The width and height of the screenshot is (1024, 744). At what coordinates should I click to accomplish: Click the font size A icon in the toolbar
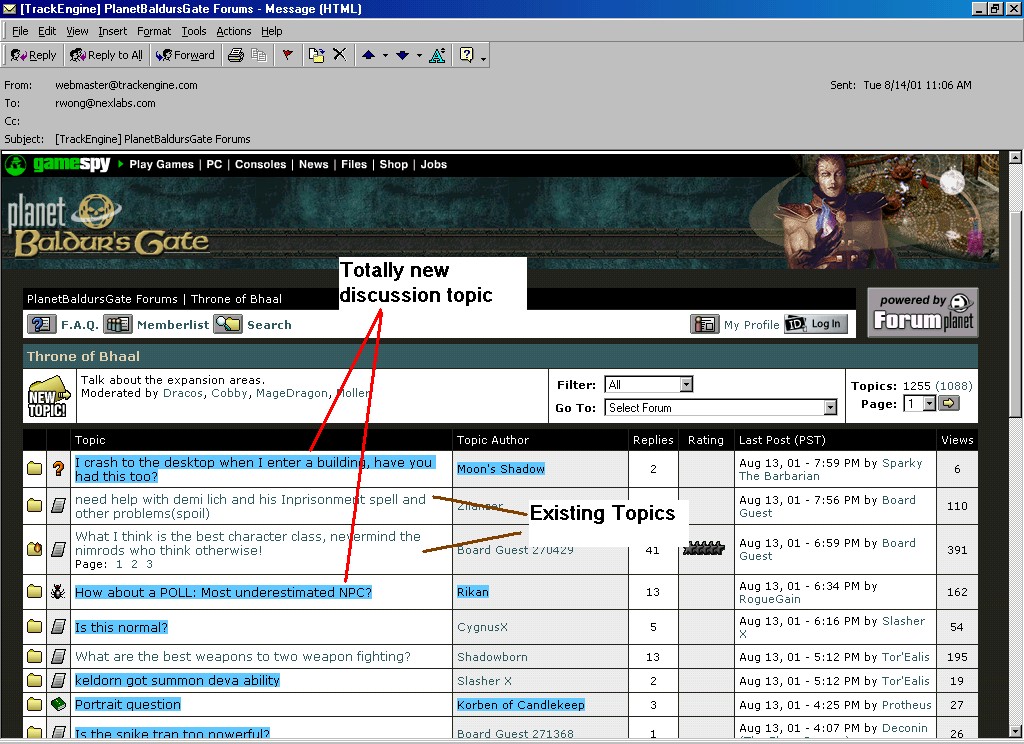[437, 56]
